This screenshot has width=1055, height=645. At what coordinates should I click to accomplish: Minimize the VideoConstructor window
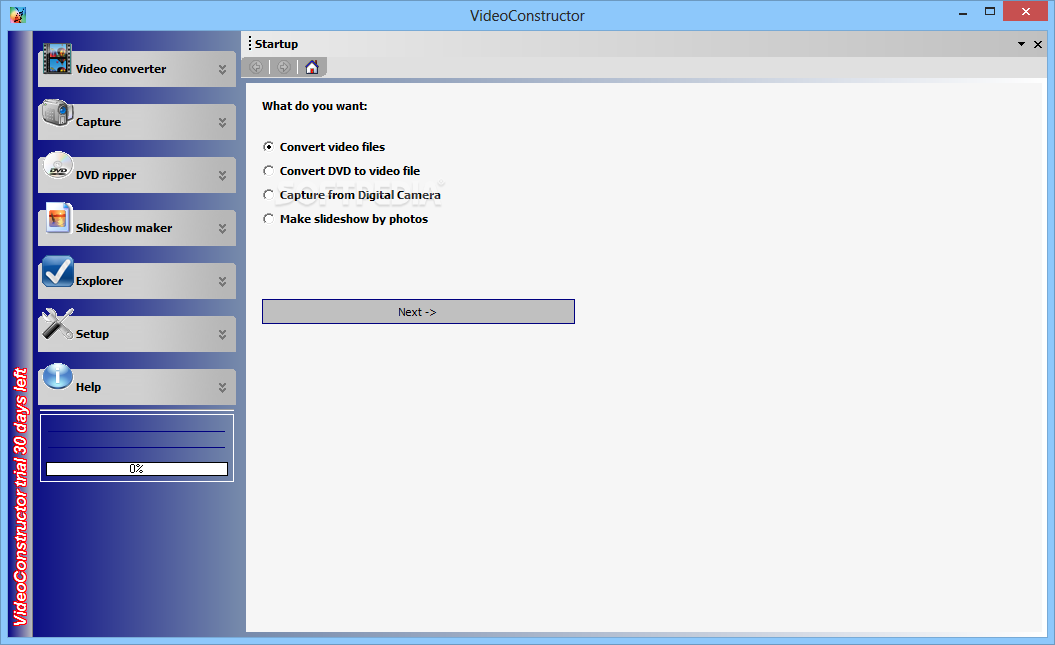coord(963,13)
